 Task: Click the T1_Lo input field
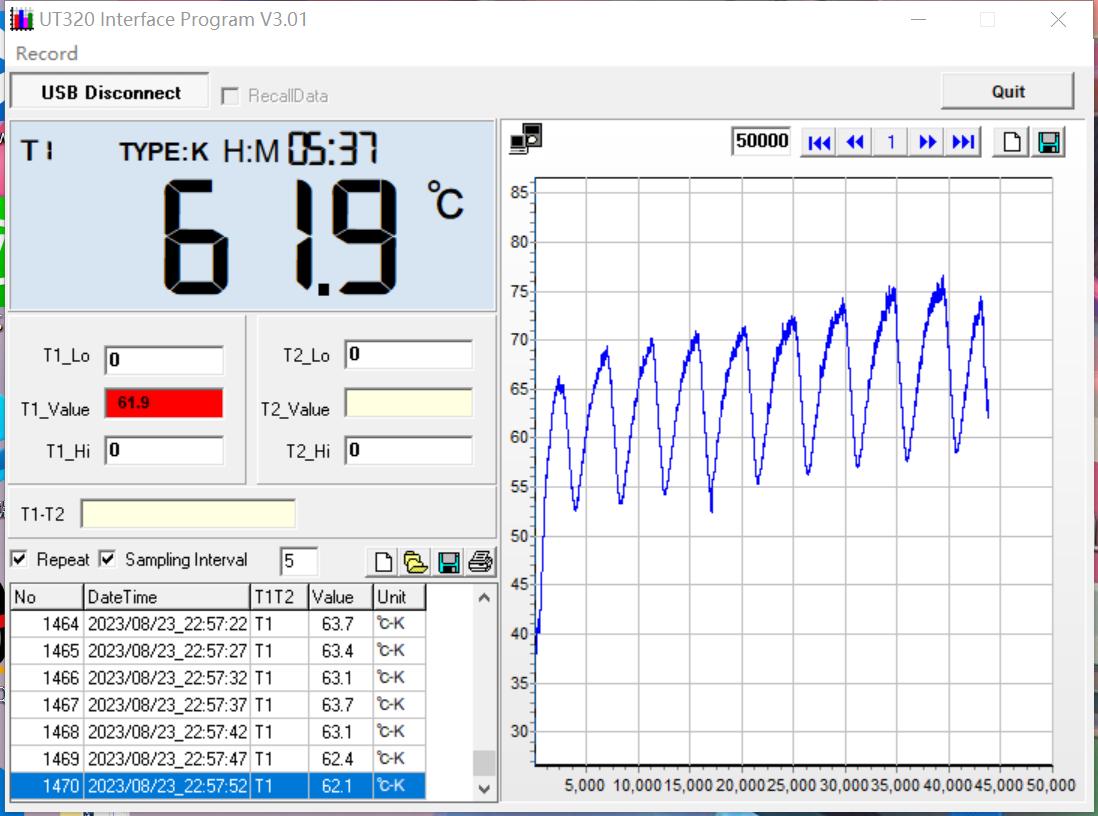164,360
